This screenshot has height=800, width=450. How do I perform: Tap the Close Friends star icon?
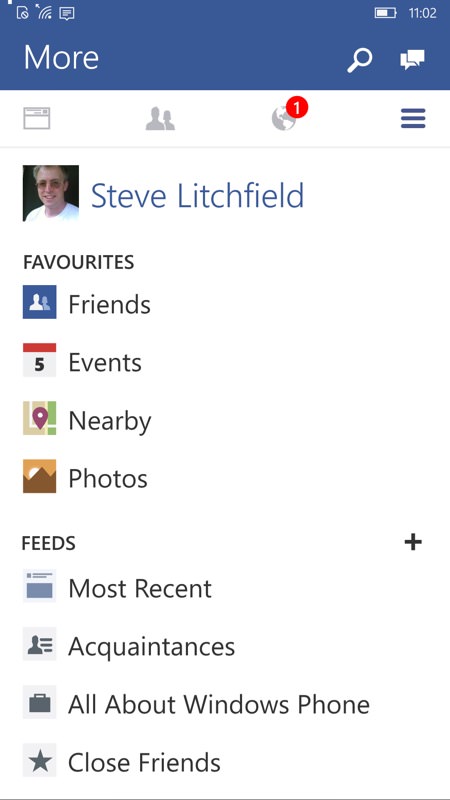coord(39,760)
